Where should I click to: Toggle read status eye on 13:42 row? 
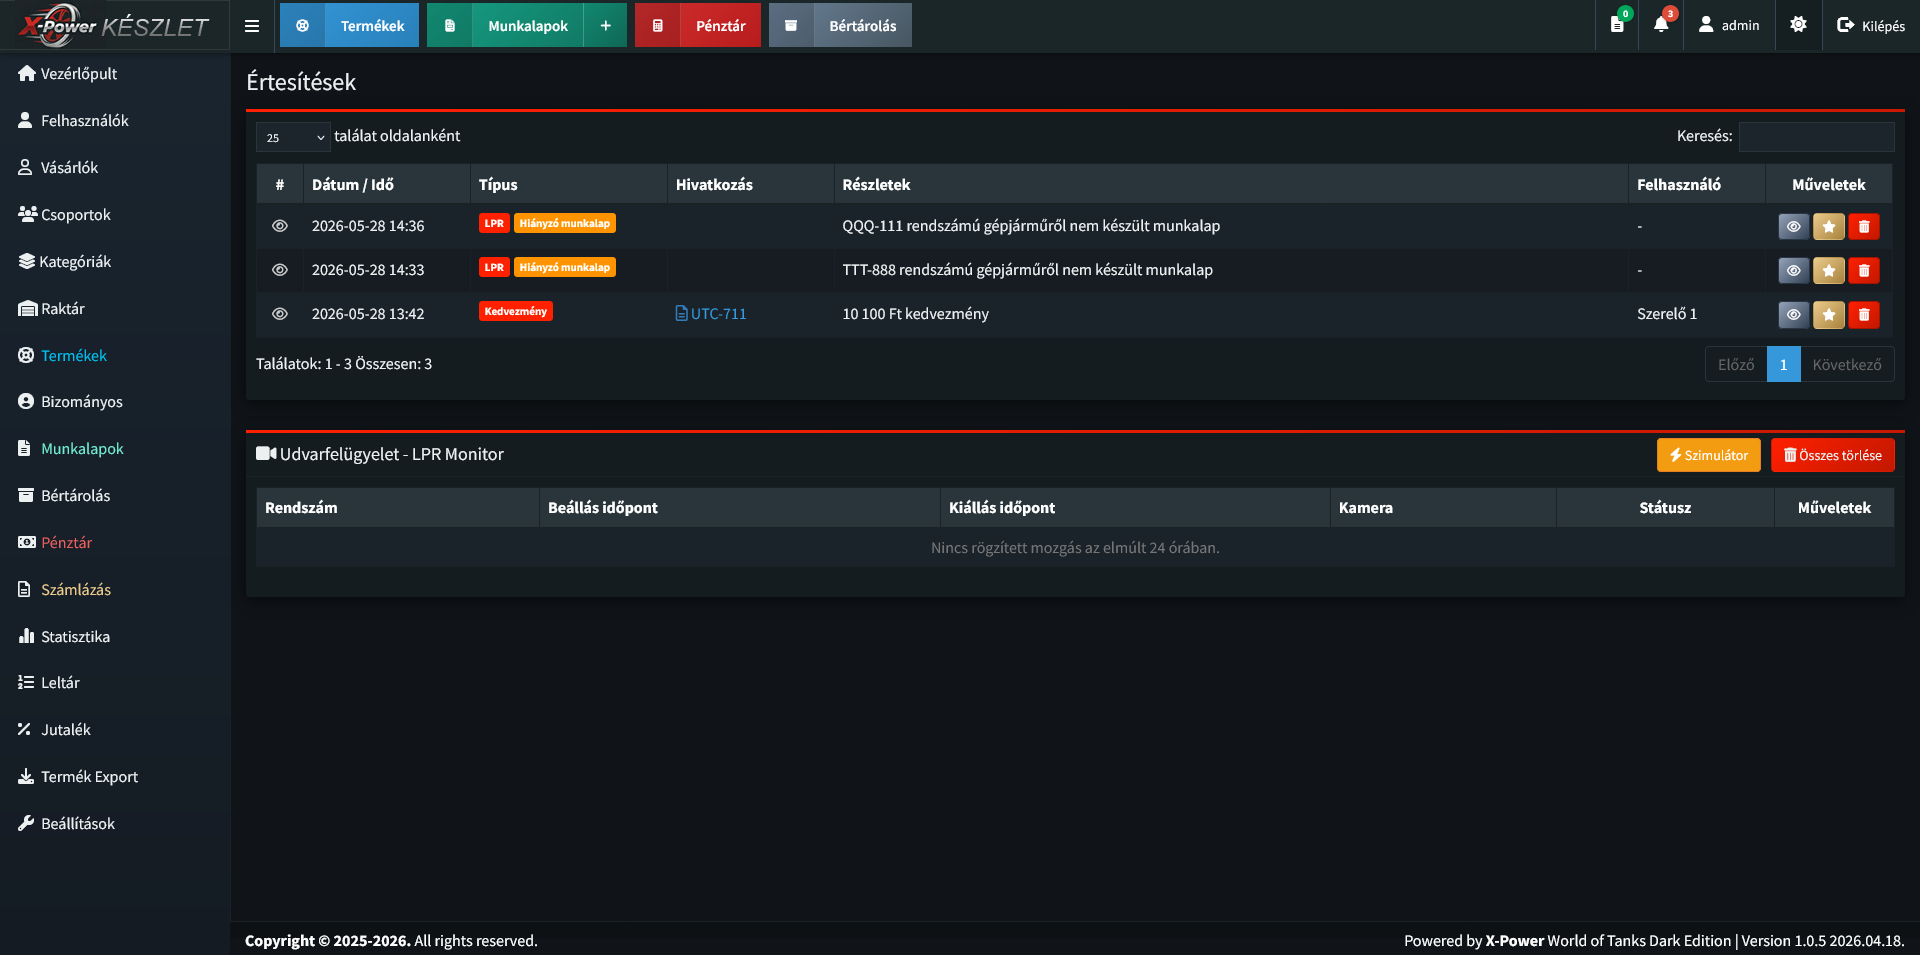(x=280, y=314)
